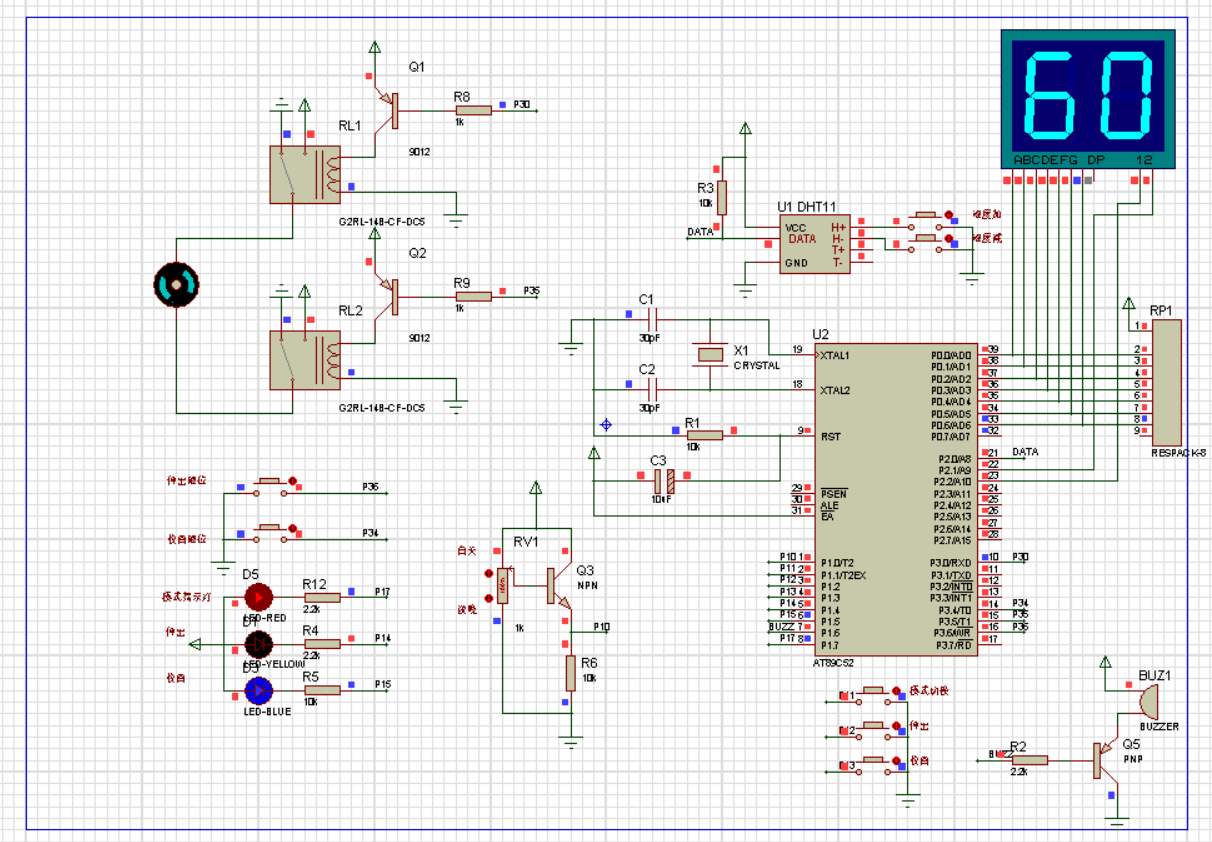Screen dimensions: 1212x842
Task: Click the P14 terminal label near R4
Action: [382, 637]
